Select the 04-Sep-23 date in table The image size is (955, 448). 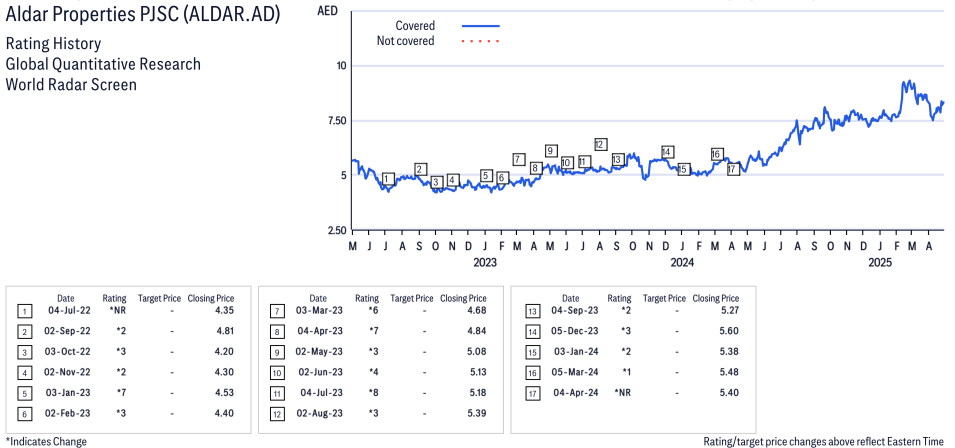pos(574,310)
